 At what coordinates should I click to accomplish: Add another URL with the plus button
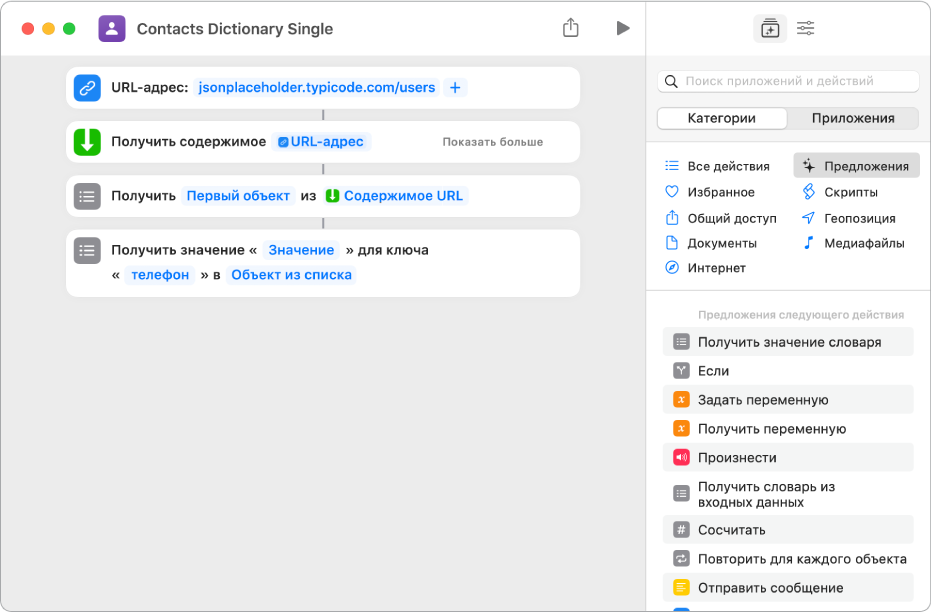click(x=455, y=88)
